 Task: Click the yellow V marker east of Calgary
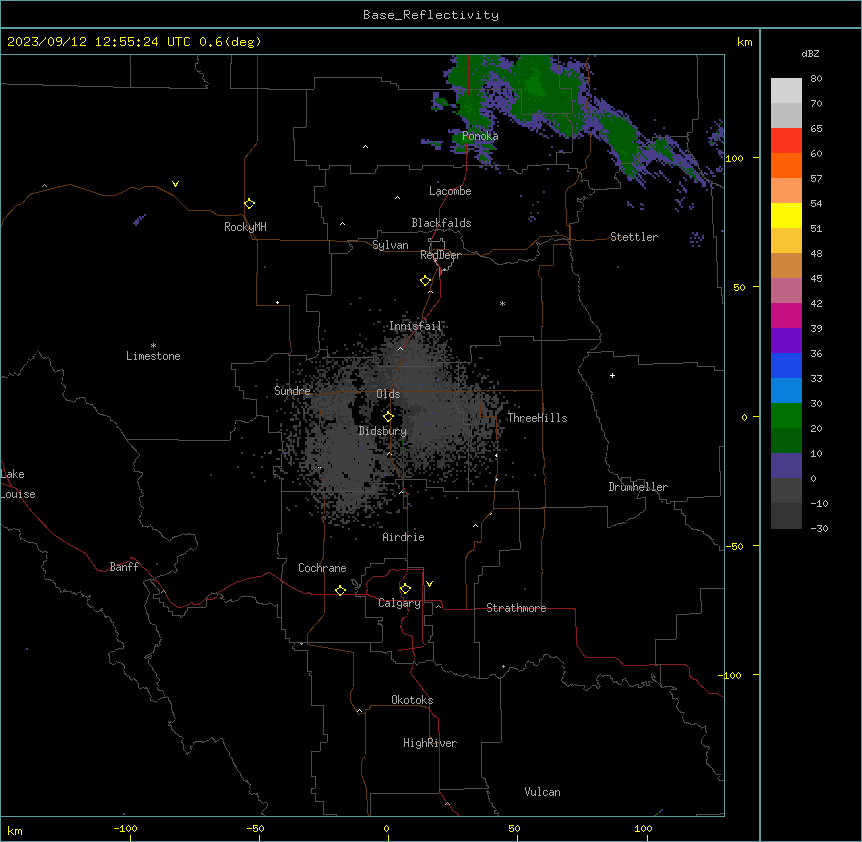coord(429,584)
